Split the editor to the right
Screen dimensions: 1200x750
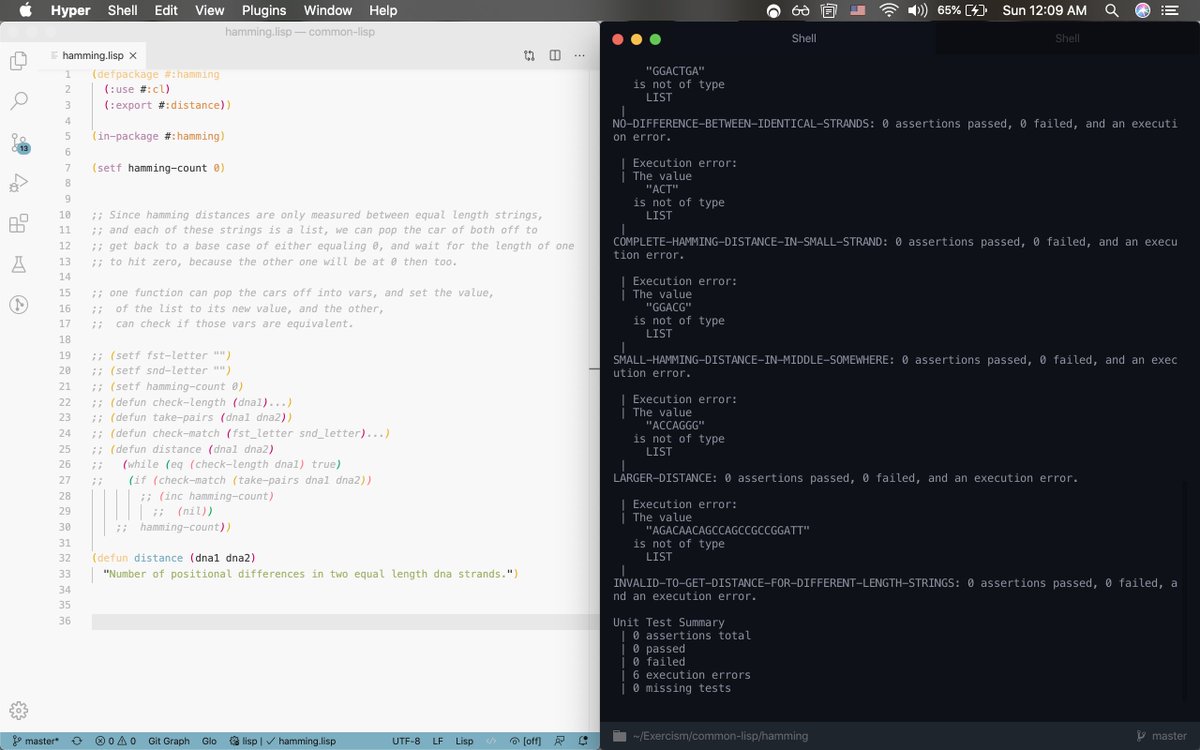click(x=555, y=56)
